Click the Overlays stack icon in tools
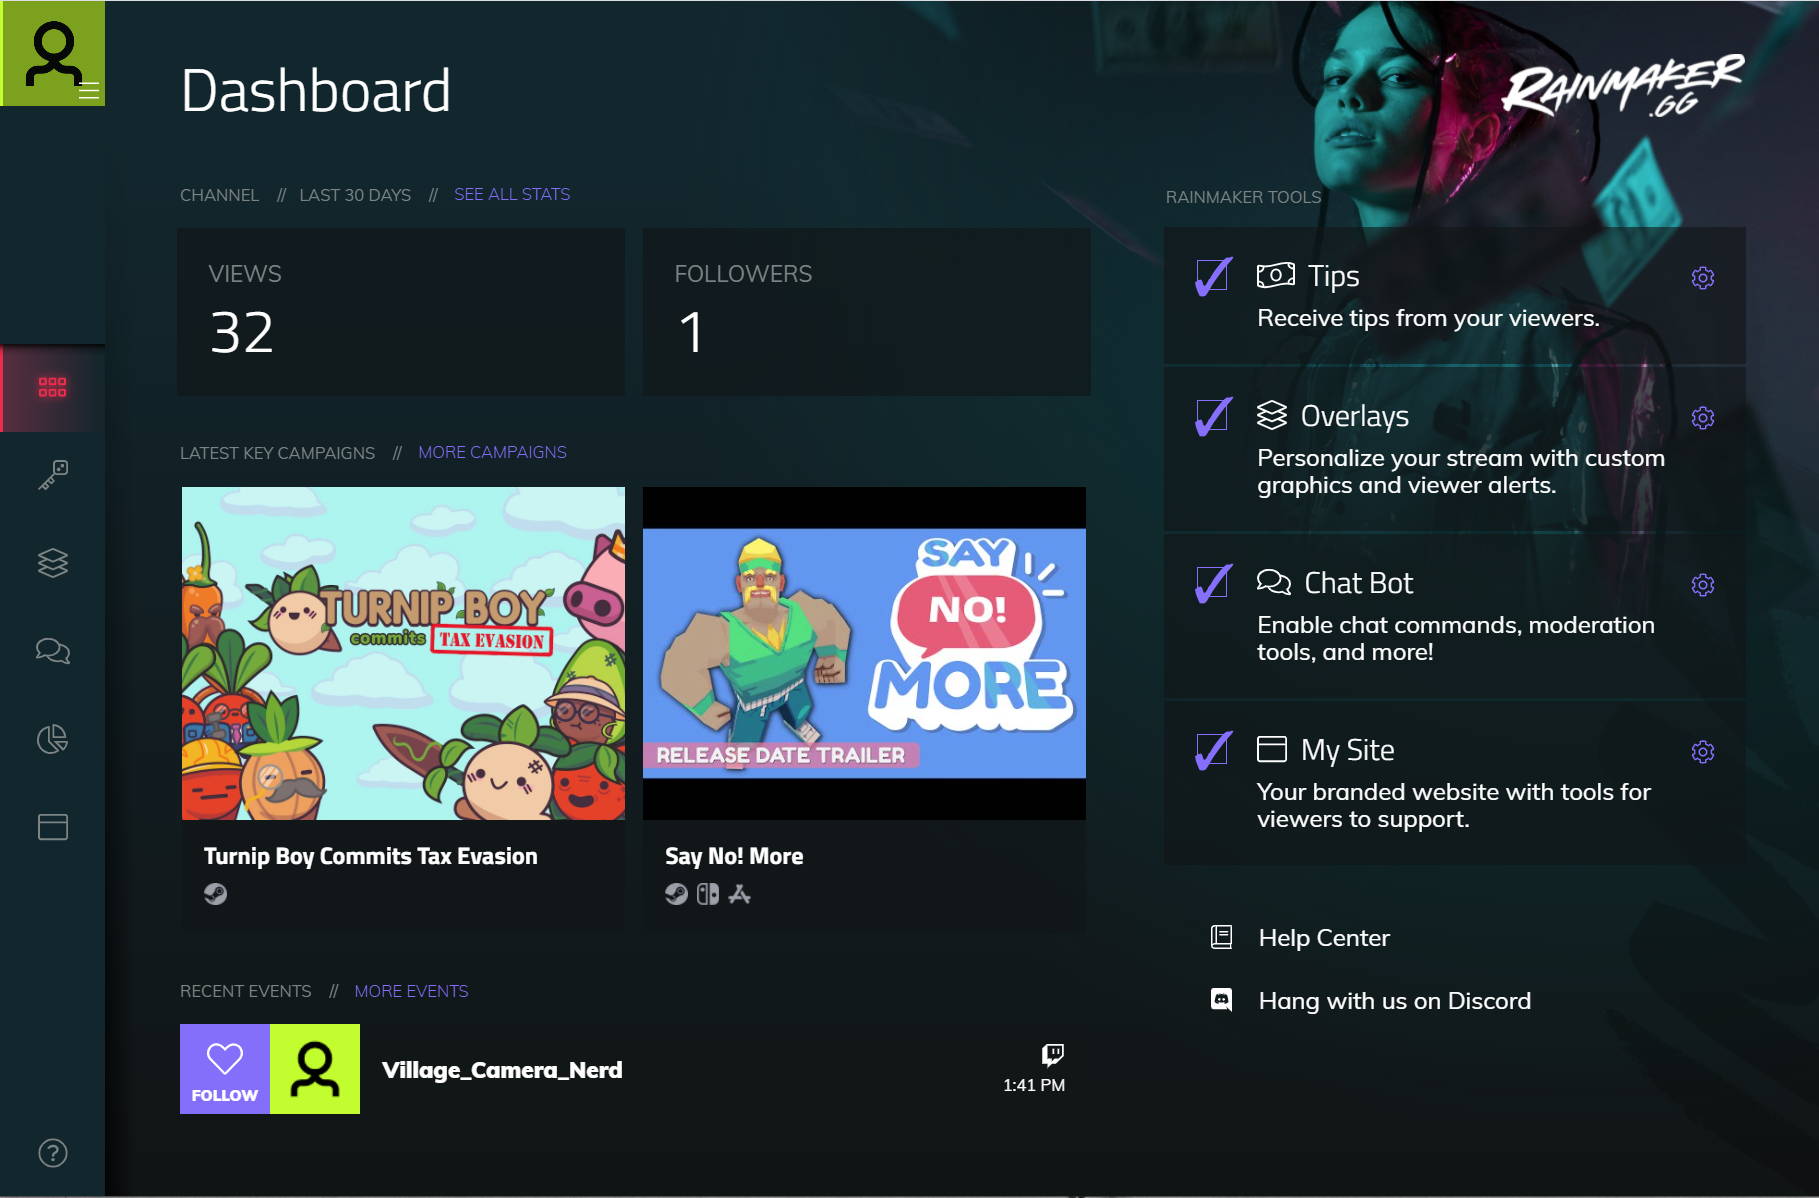This screenshot has width=1819, height=1198. (x=1272, y=415)
